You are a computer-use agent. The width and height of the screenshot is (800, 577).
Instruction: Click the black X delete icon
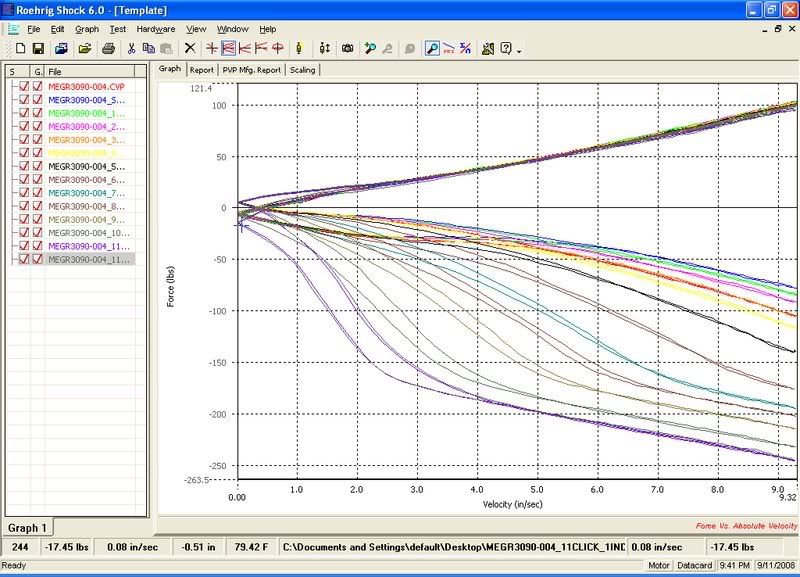click(x=190, y=48)
